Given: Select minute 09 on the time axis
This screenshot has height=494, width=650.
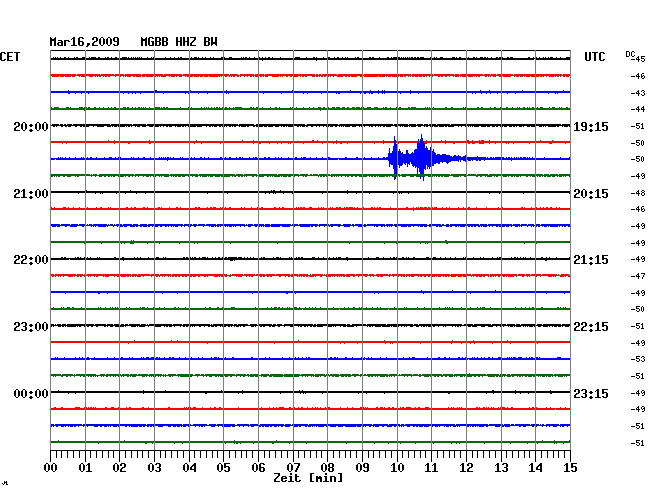Looking at the screenshot, I should pos(362,467).
